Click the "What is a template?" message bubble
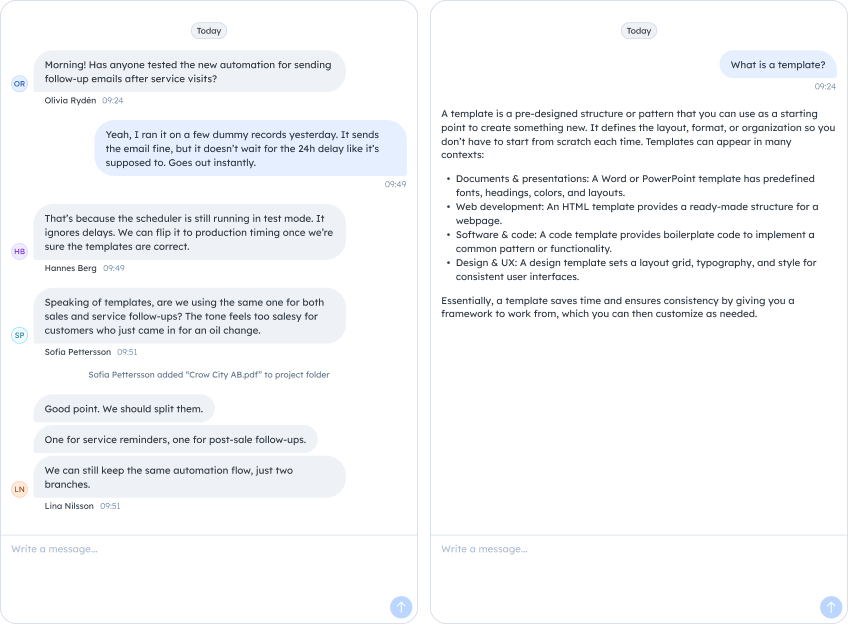 point(778,63)
